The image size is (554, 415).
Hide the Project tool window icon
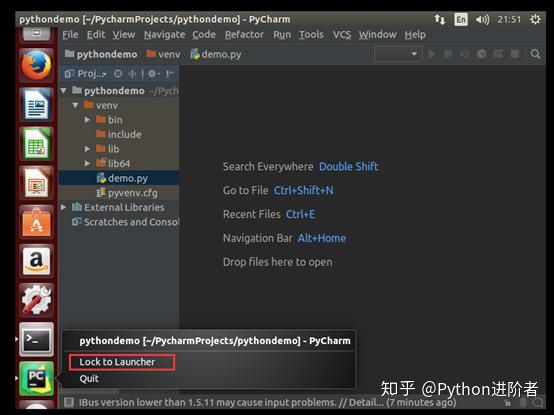[170, 74]
